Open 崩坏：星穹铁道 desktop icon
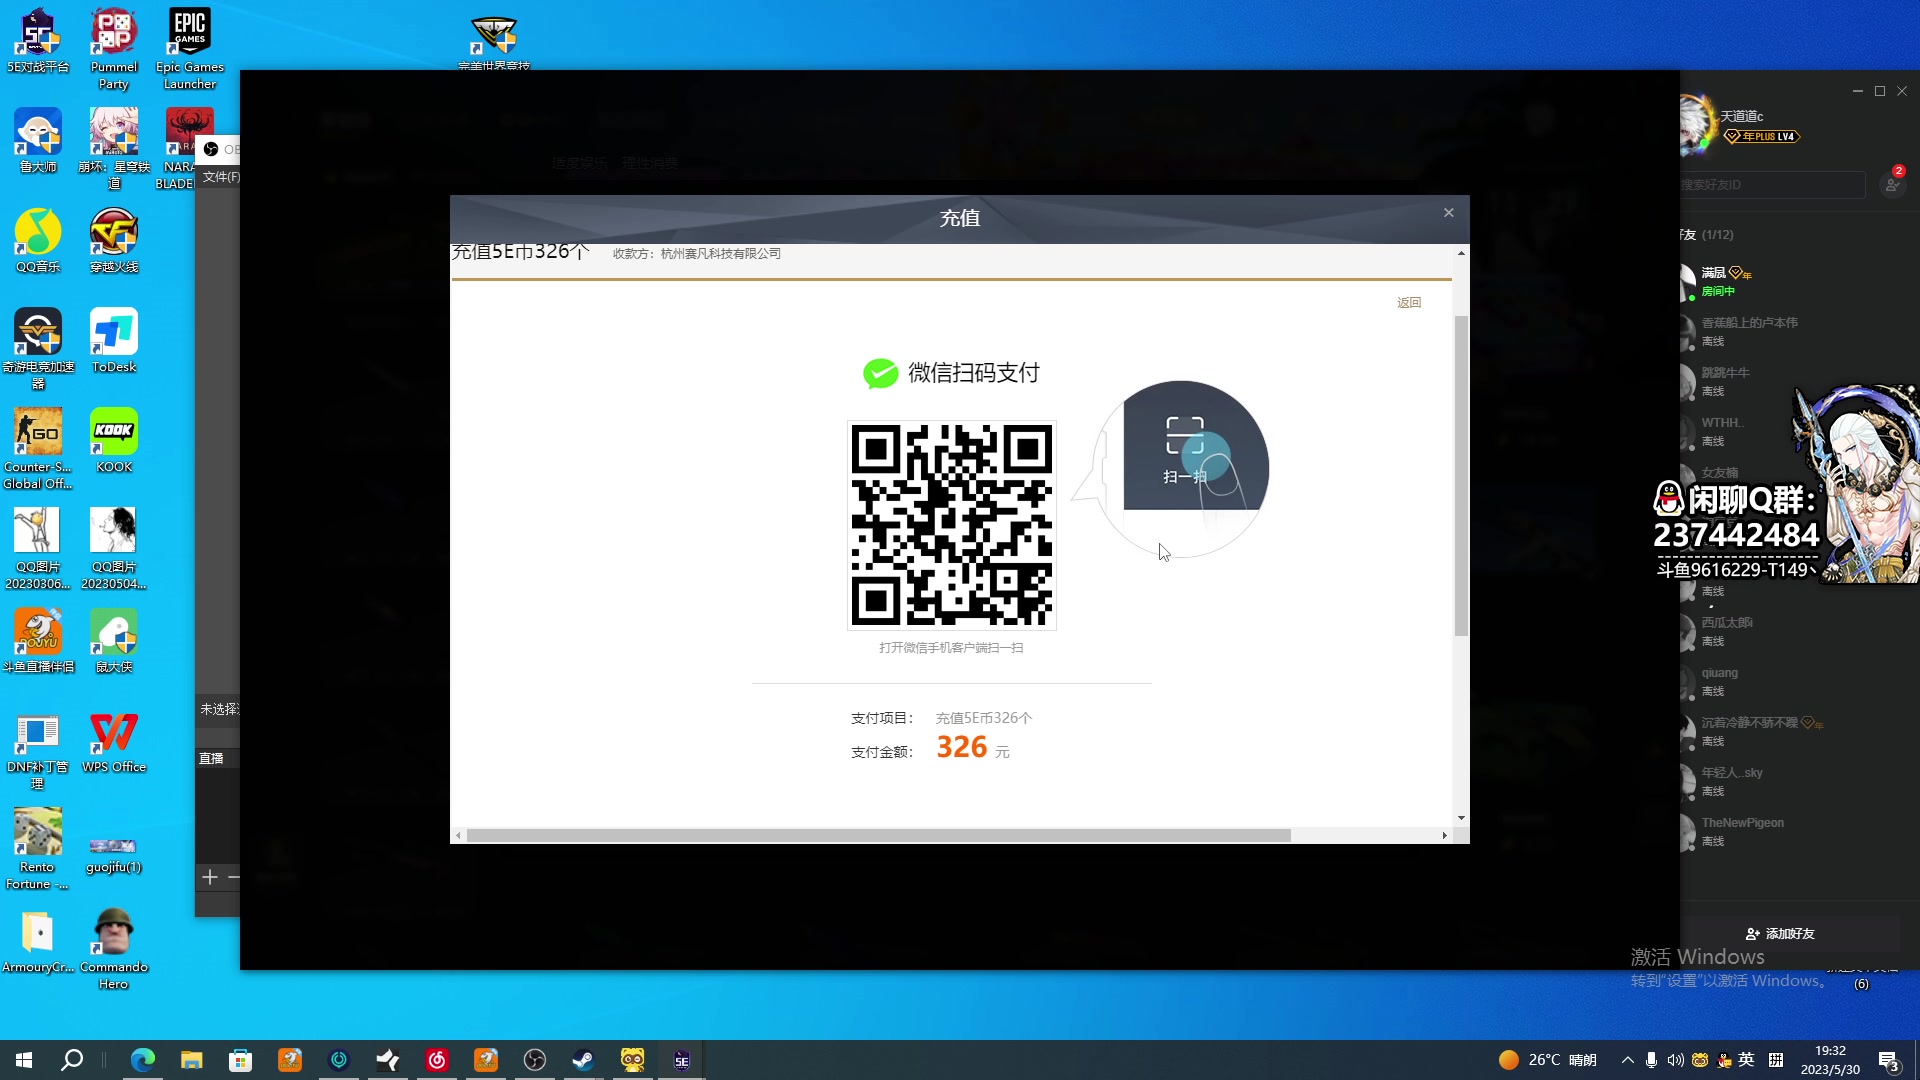Screen dimensions: 1920x1080 pos(114,149)
